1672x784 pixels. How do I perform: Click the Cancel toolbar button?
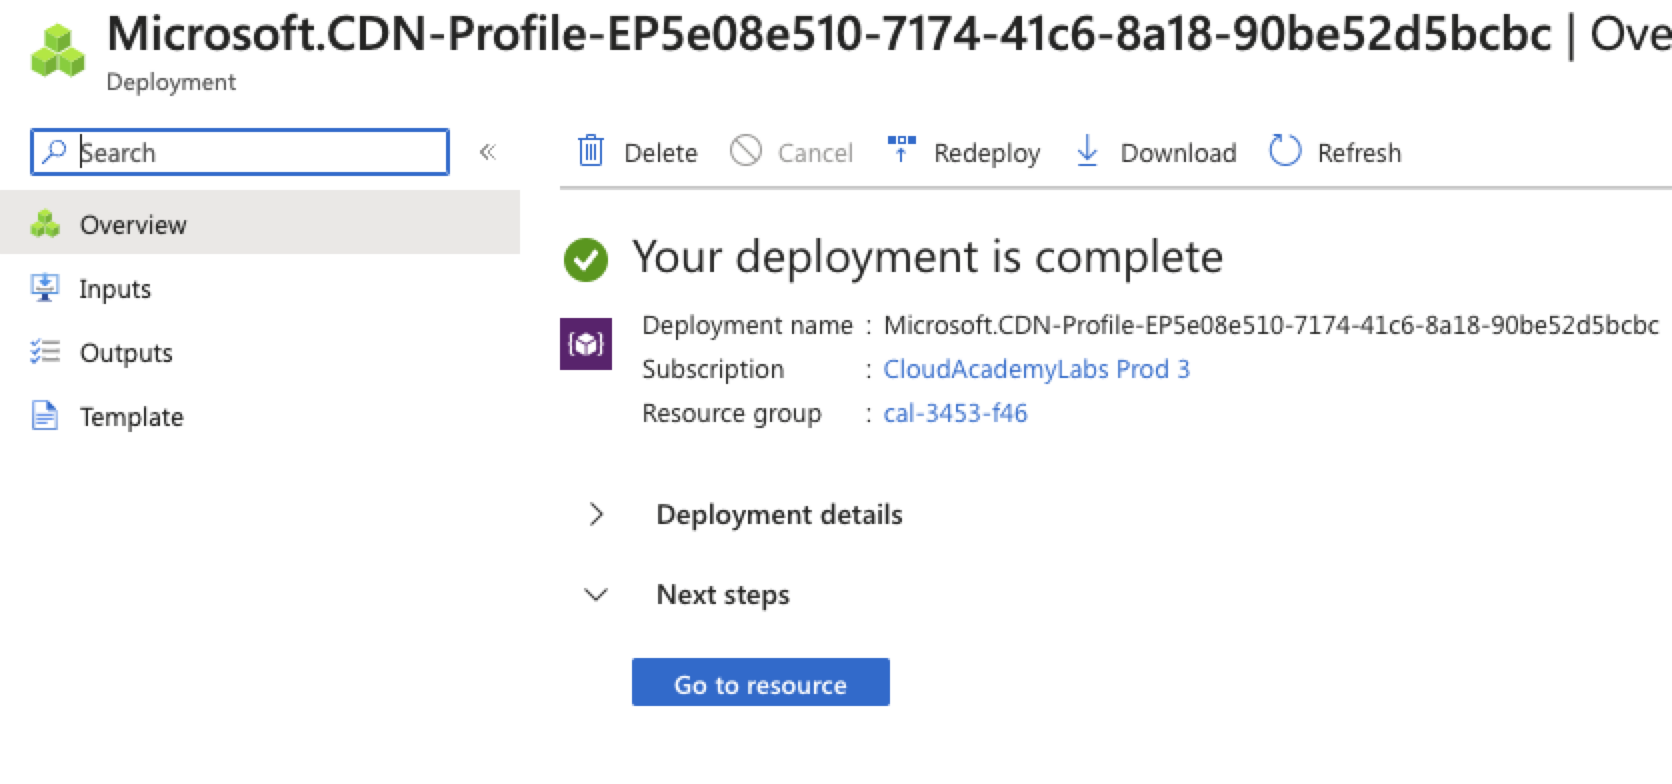click(791, 152)
